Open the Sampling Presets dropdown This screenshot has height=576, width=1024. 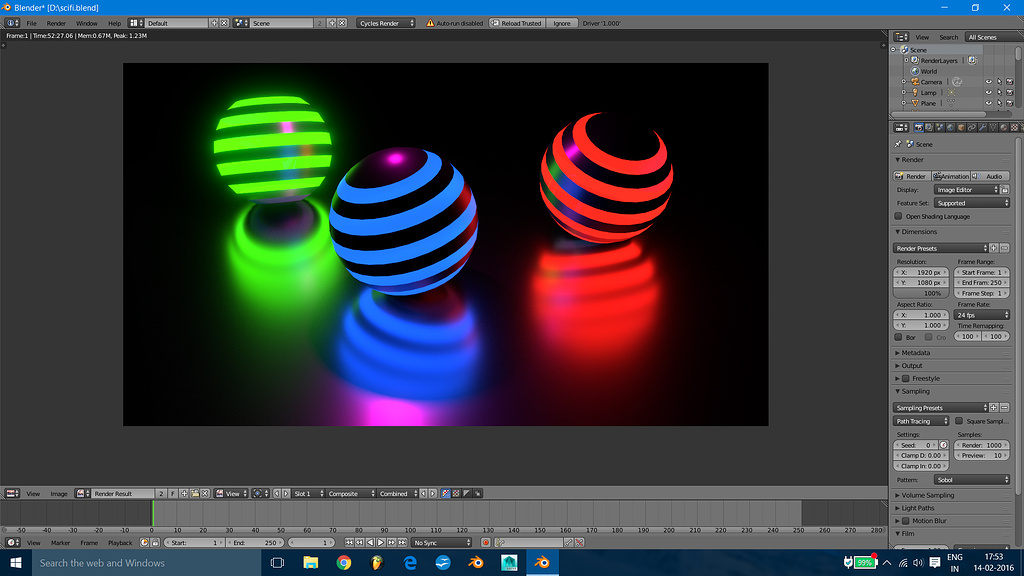[x=940, y=408]
